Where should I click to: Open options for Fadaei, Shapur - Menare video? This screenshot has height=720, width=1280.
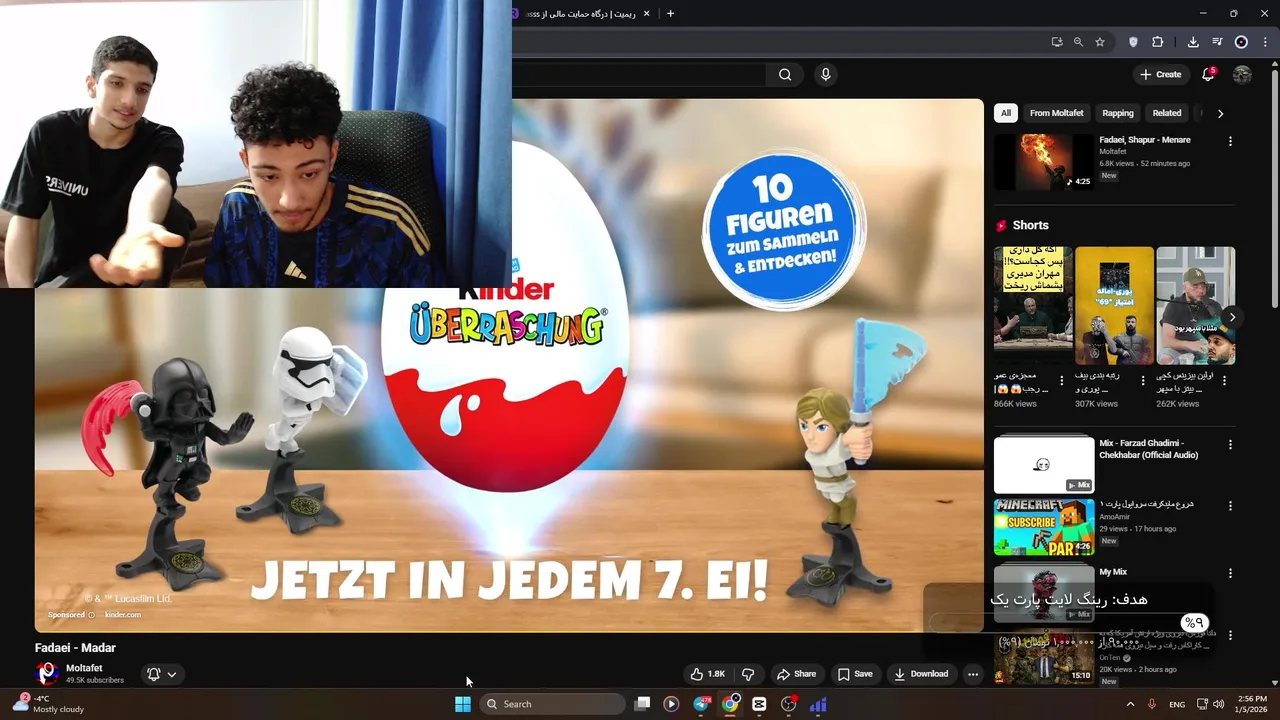tap(1230, 141)
